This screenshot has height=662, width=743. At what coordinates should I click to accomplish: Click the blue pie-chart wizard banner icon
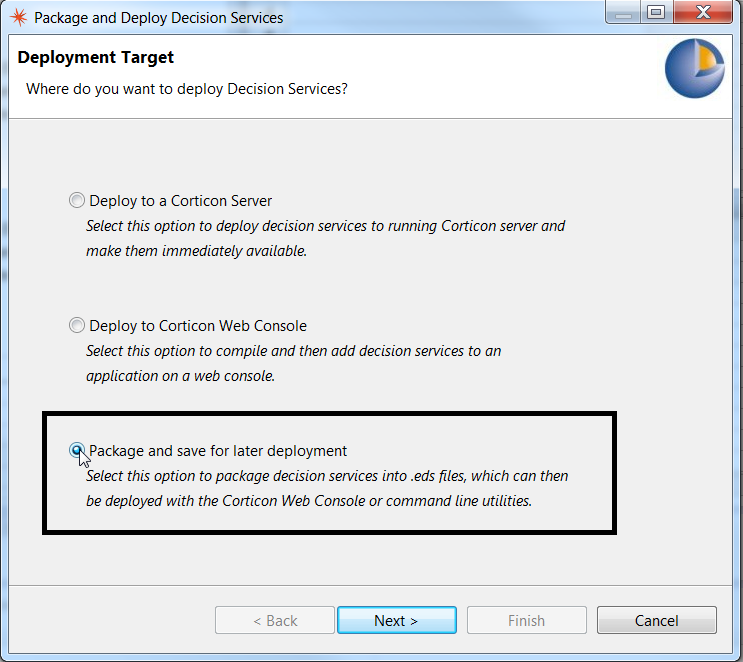[694, 68]
